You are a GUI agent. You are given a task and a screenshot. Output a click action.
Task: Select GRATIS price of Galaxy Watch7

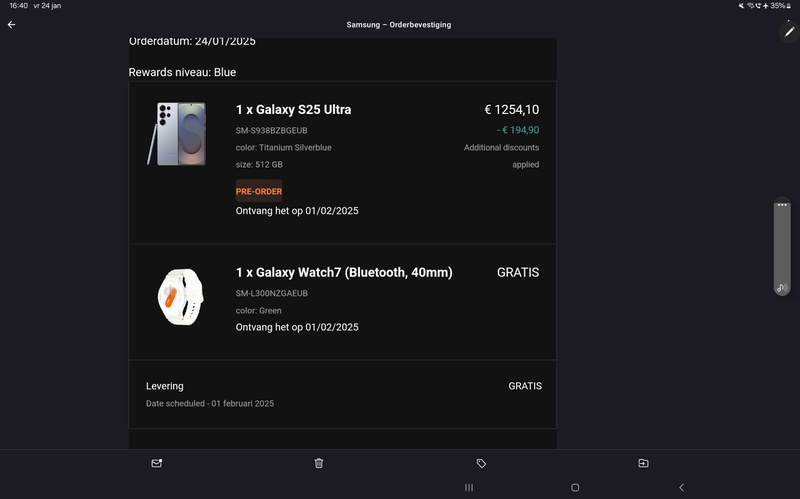(x=518, y=272)
